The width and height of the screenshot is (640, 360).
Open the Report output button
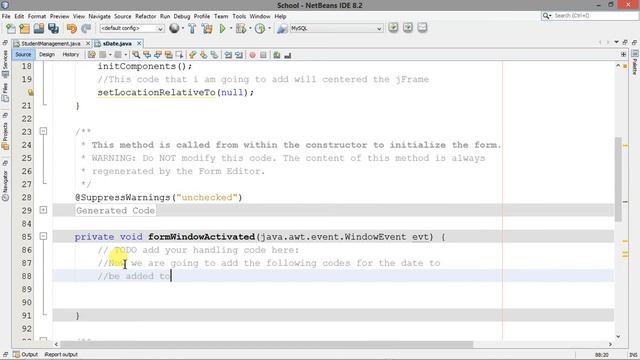(61, 354)
